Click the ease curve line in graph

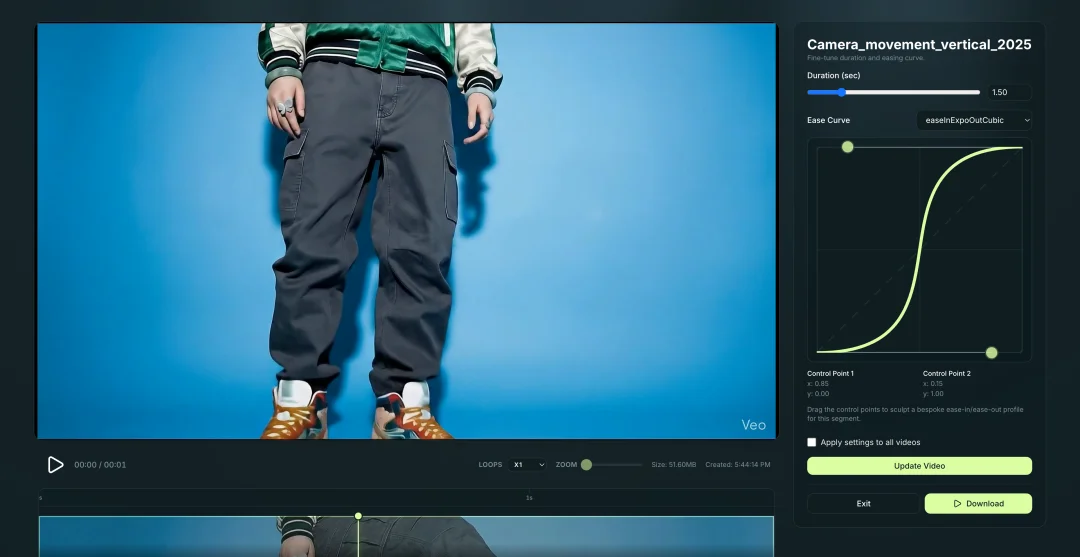919,251
